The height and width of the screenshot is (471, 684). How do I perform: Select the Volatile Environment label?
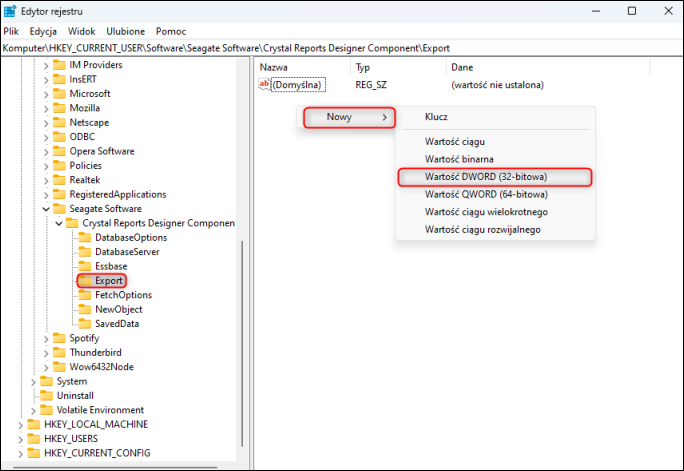pos(100,410)
